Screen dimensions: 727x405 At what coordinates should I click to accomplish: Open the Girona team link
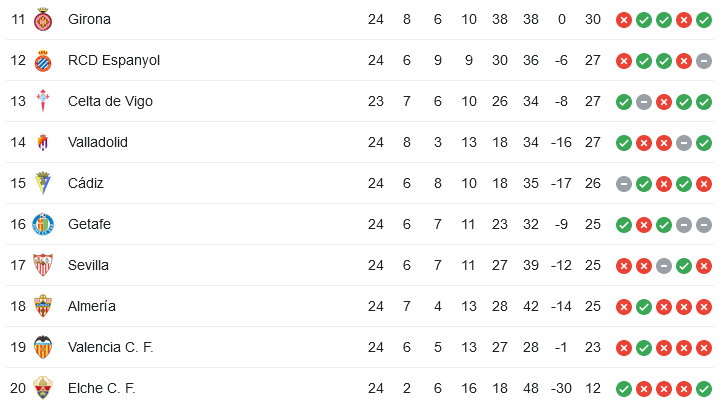tap(89, 19)
